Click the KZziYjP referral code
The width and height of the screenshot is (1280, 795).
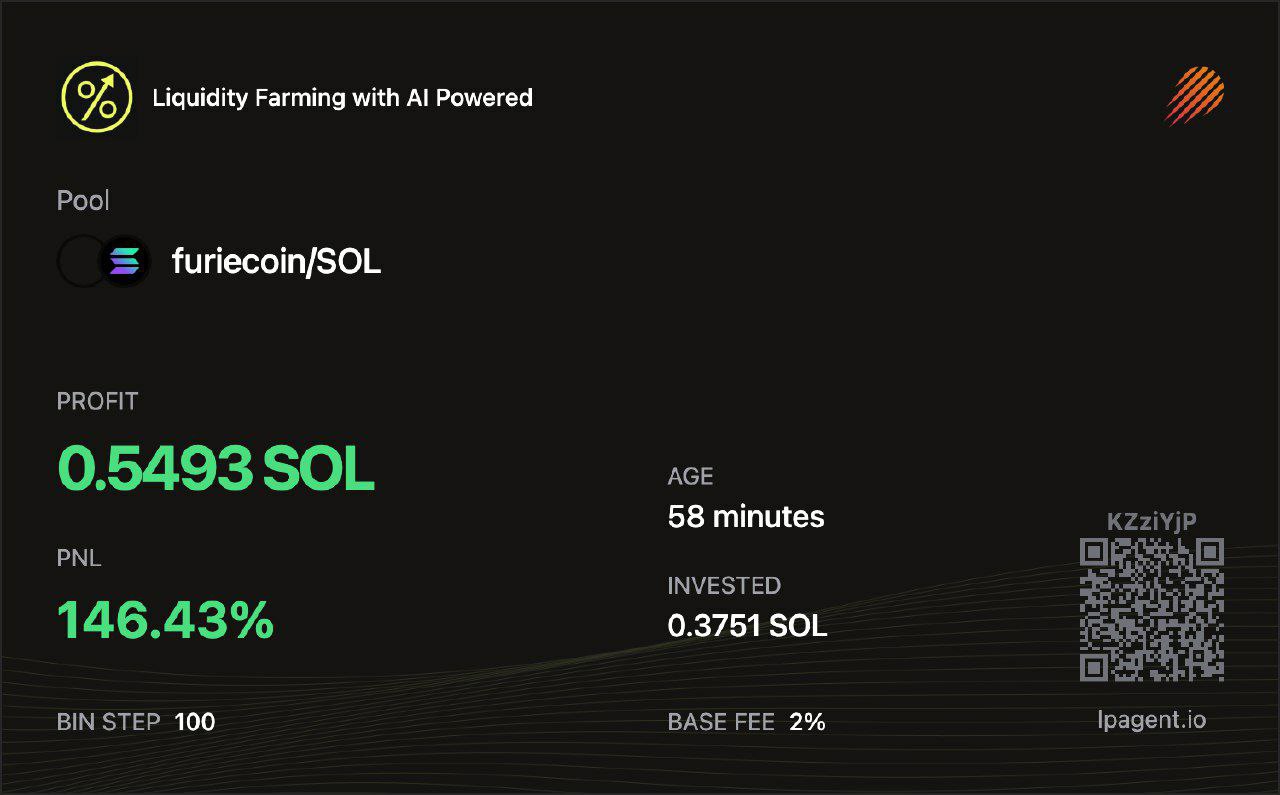(1152, 520)
